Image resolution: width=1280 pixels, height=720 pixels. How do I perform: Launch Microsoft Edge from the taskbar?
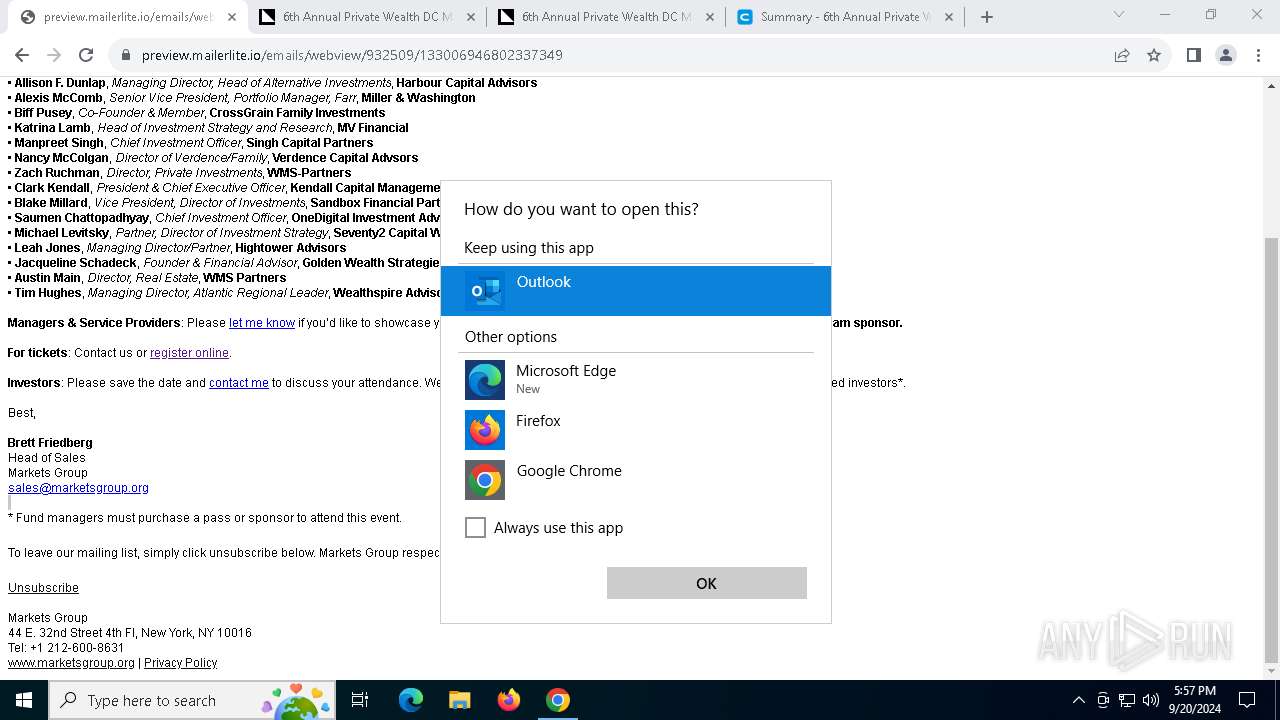(x=411, y=700)
